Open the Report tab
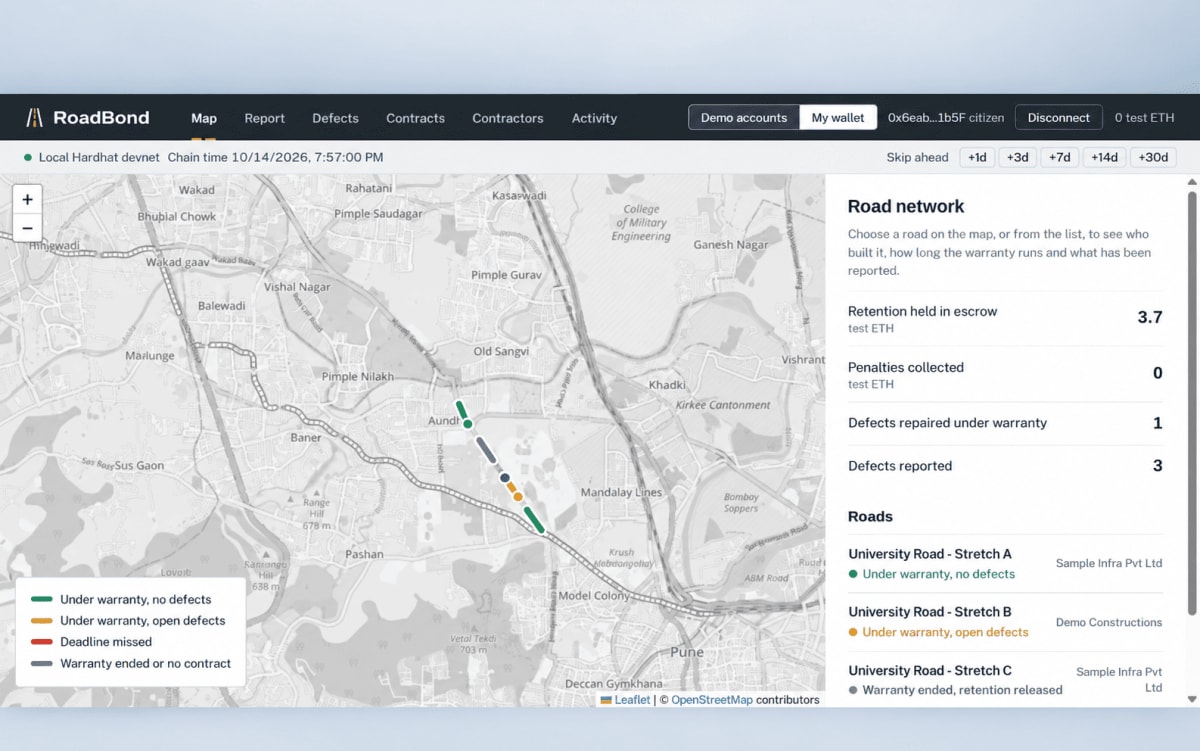This screenshot has height=751, width=1200. pyautogui.click(x=265, y=118)
